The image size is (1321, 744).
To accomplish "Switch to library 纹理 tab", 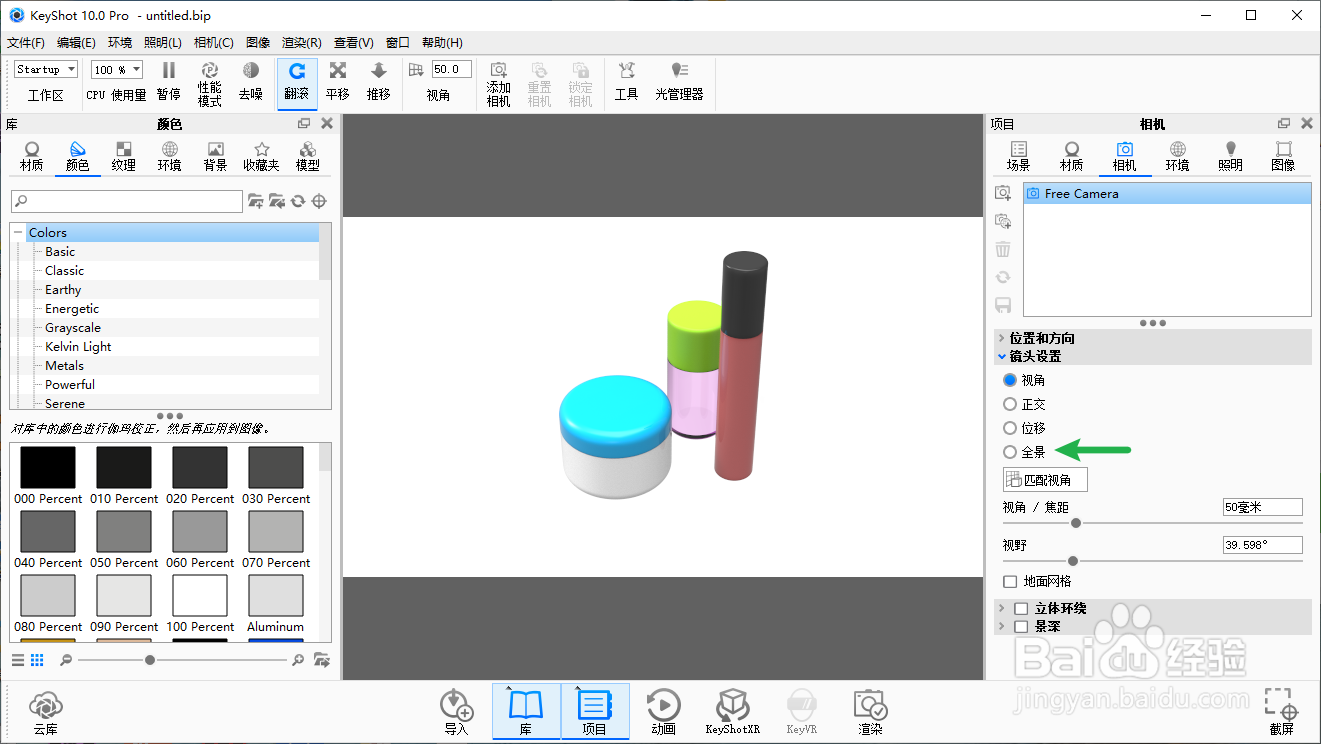I will click(123, 157).
